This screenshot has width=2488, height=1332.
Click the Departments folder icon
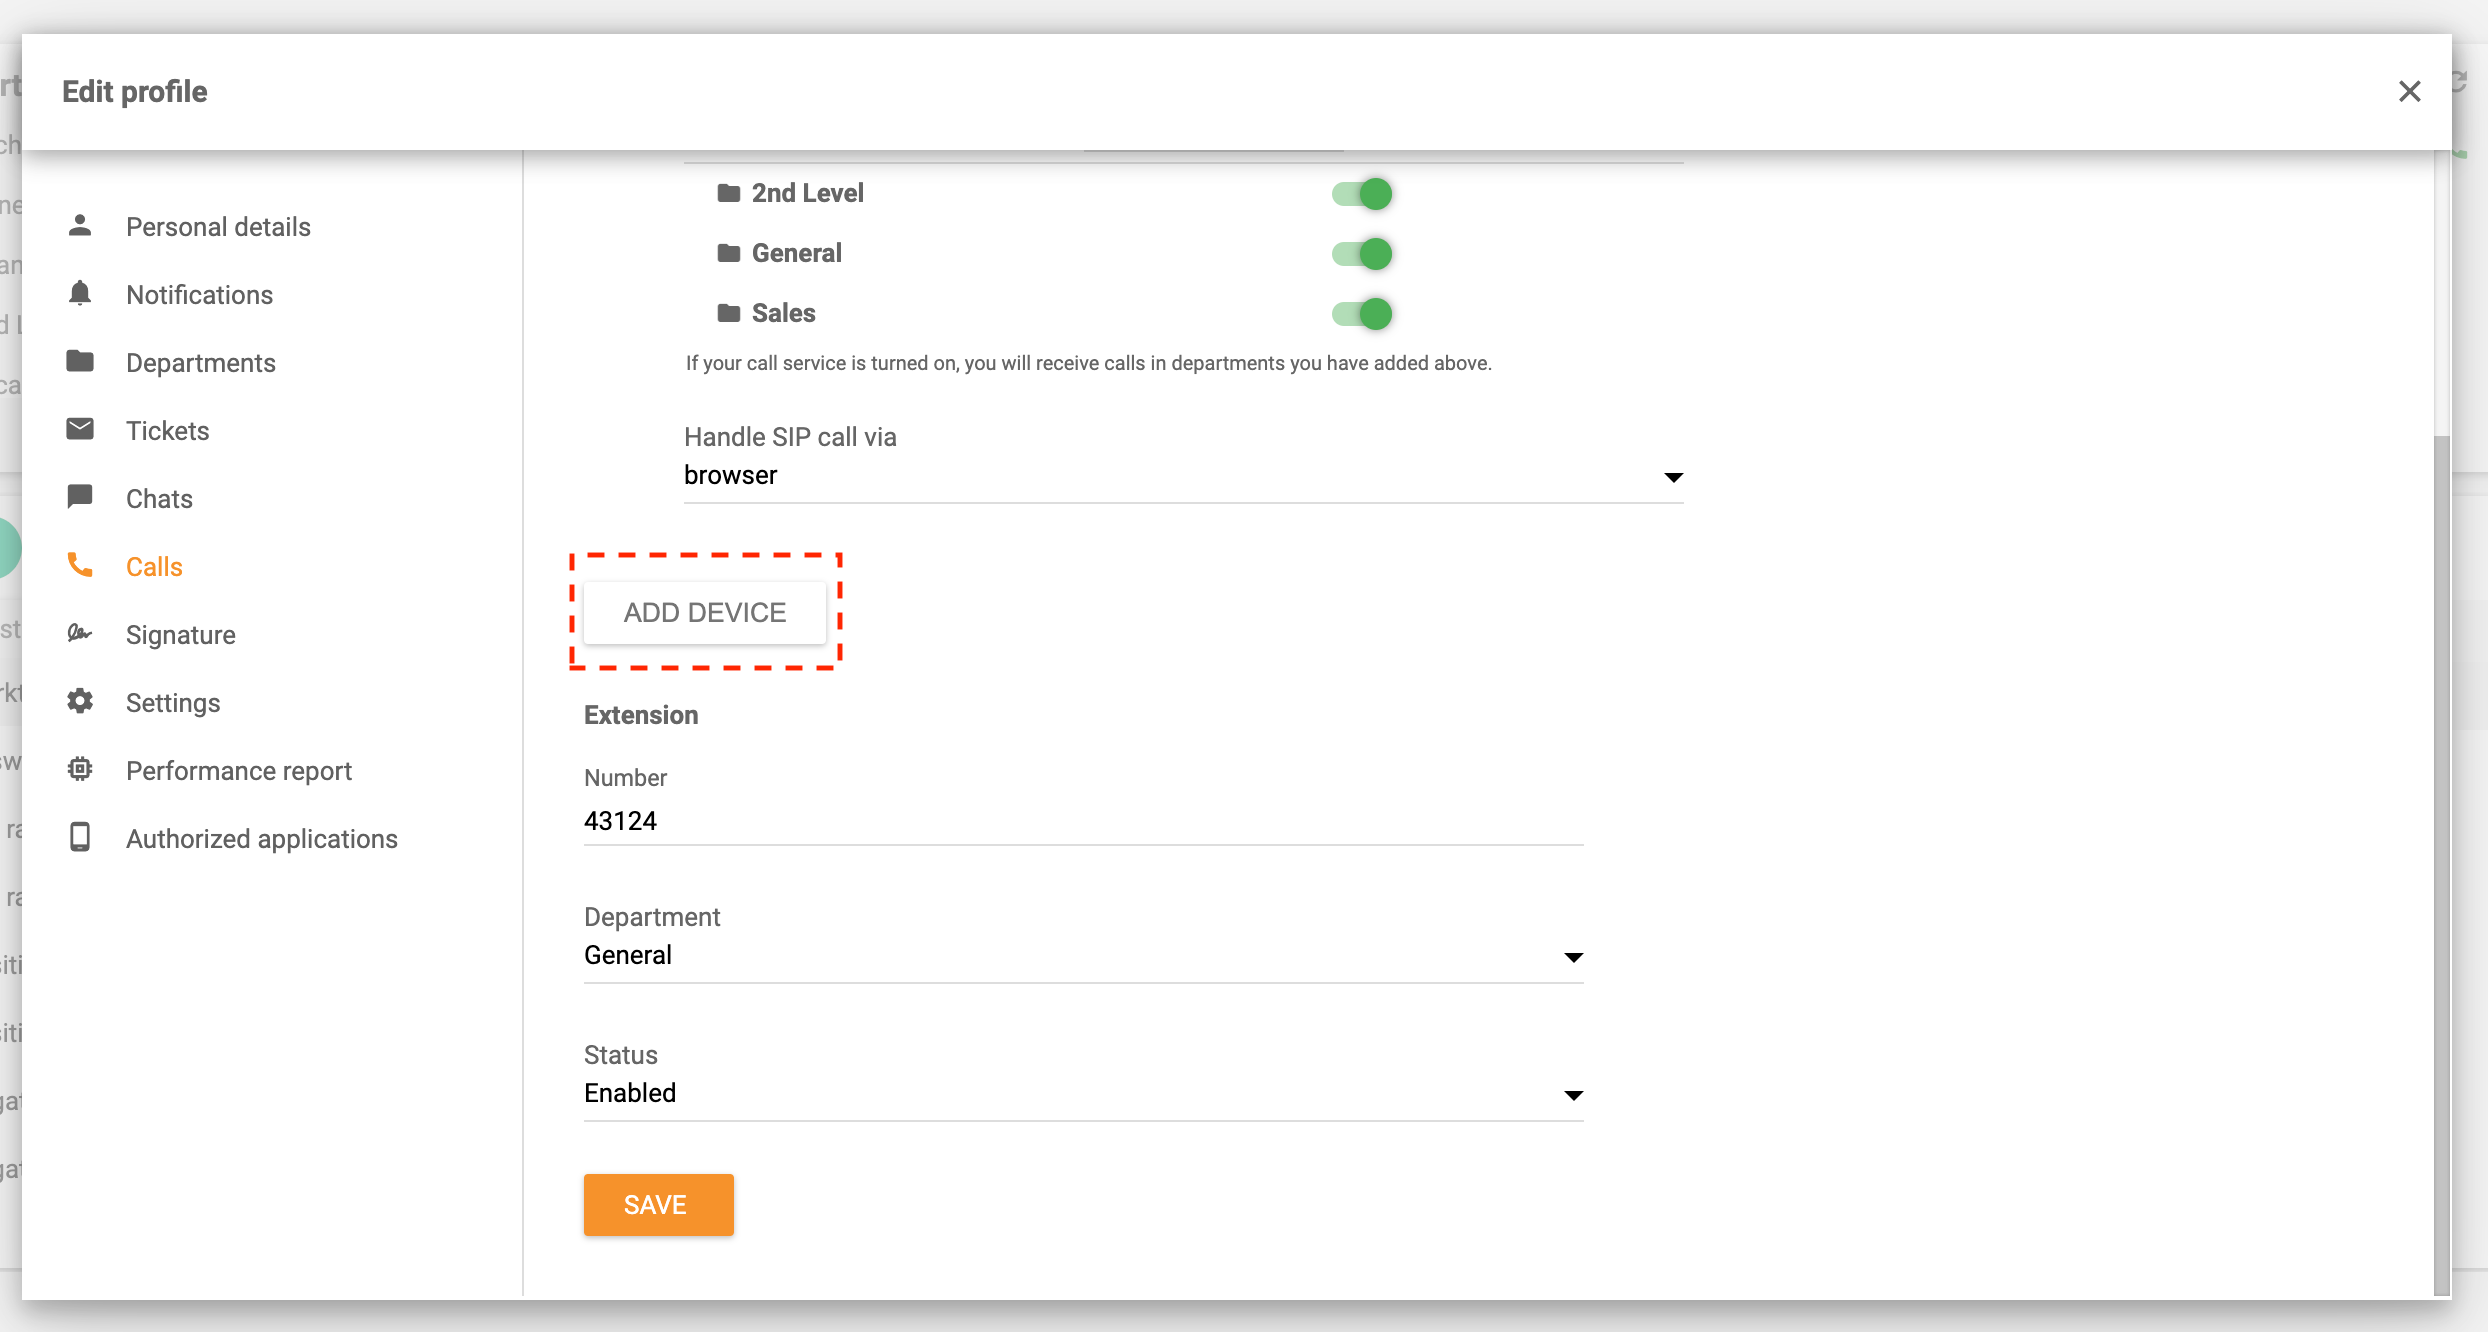click(x=80, y=362)
